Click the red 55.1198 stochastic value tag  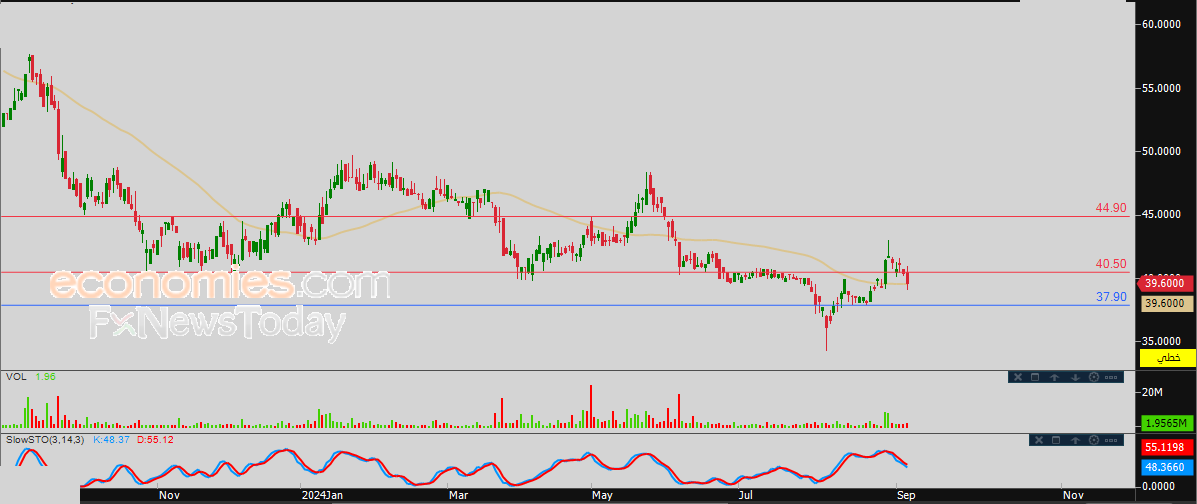point(1167,447)
